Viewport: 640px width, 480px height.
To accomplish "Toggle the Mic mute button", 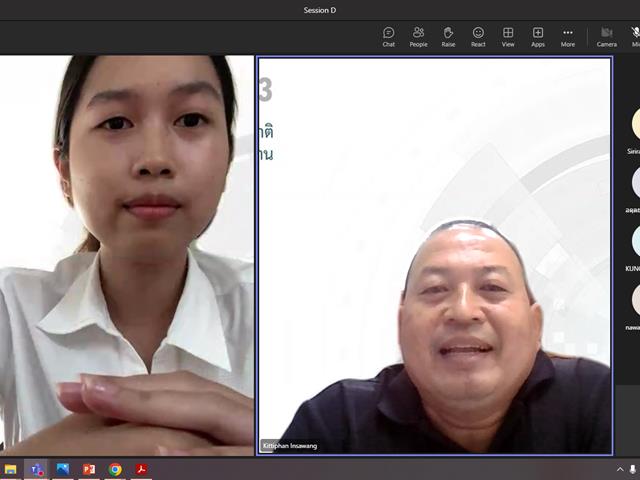I will [635, 37].
